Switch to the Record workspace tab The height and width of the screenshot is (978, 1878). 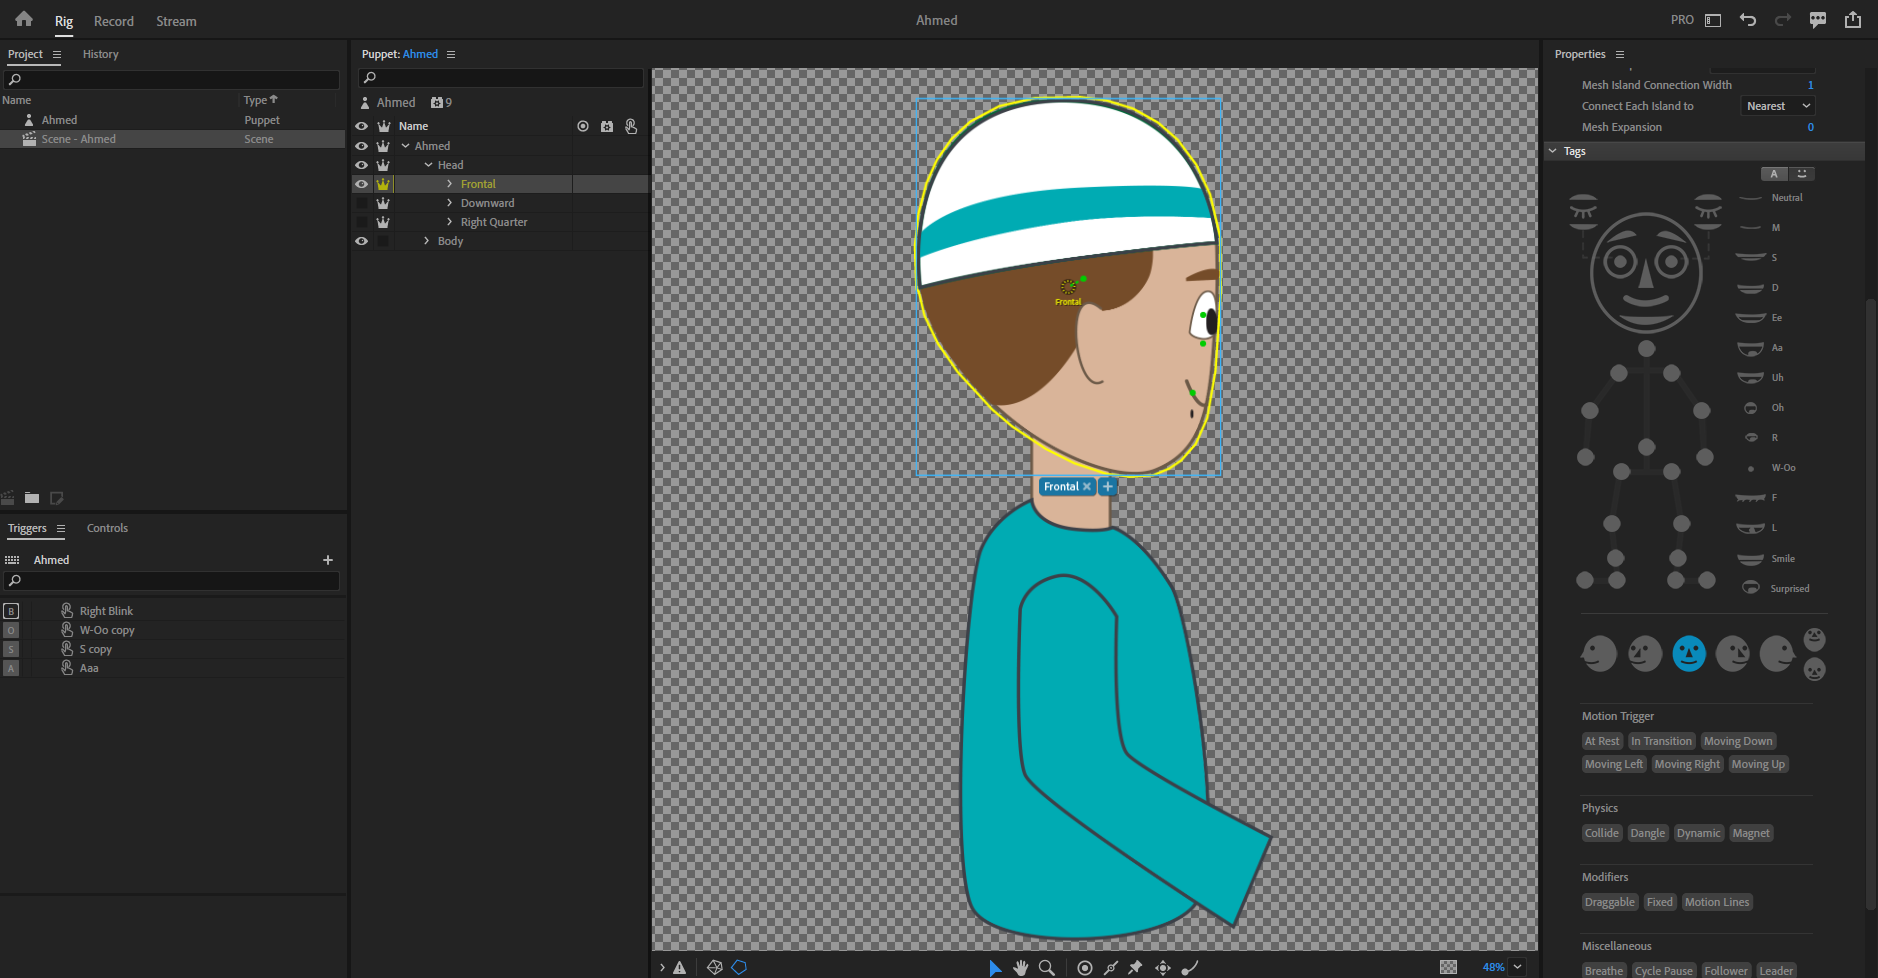[x=114, y=20]
